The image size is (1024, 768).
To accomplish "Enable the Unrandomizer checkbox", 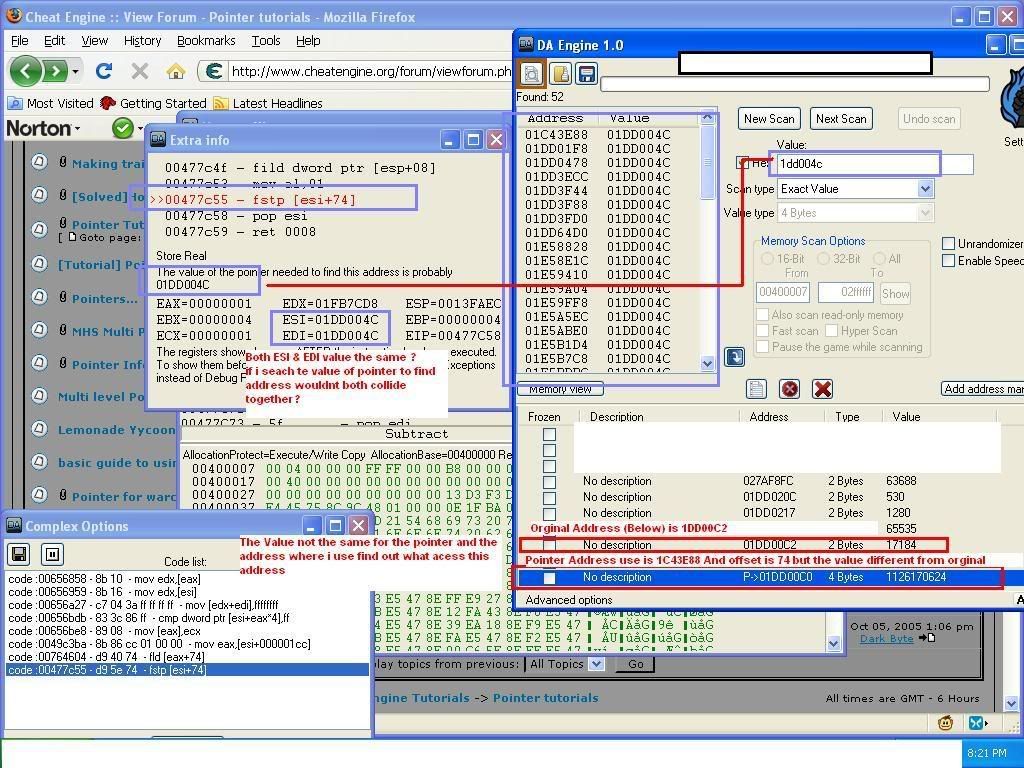I will (949, 244).
